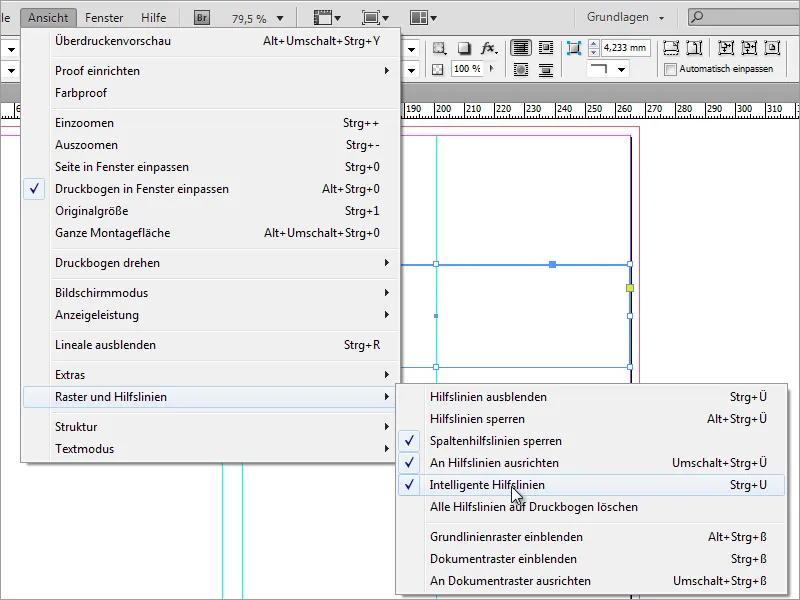
Task: Expand Bildschirmmodus submenu
Action: coord(211,293)
